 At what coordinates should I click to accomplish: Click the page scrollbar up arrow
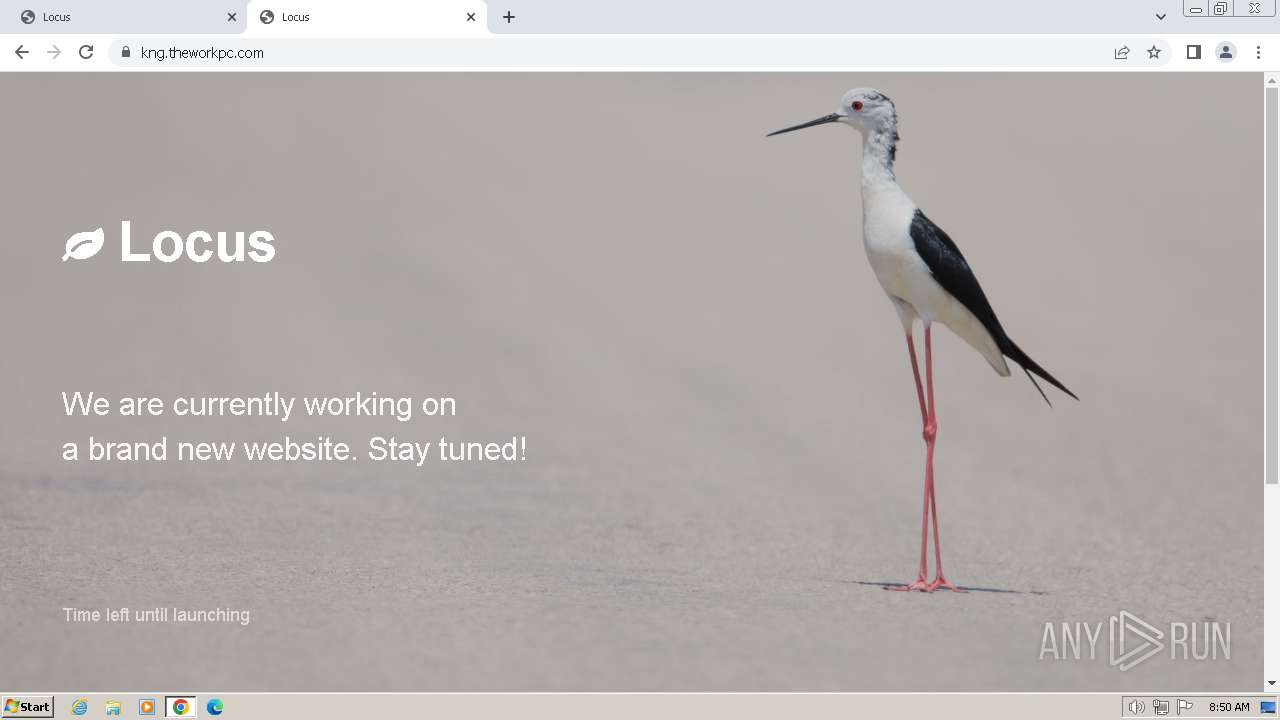tap(1272, 79)
